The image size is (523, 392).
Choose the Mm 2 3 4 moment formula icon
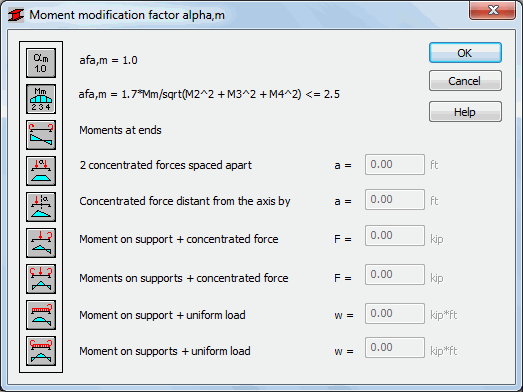41,99
